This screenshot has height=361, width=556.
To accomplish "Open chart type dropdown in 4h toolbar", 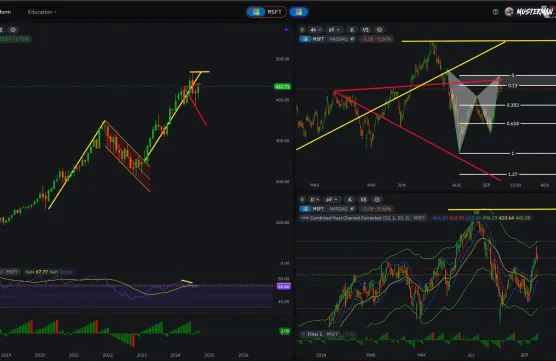I will click(334, 30).
